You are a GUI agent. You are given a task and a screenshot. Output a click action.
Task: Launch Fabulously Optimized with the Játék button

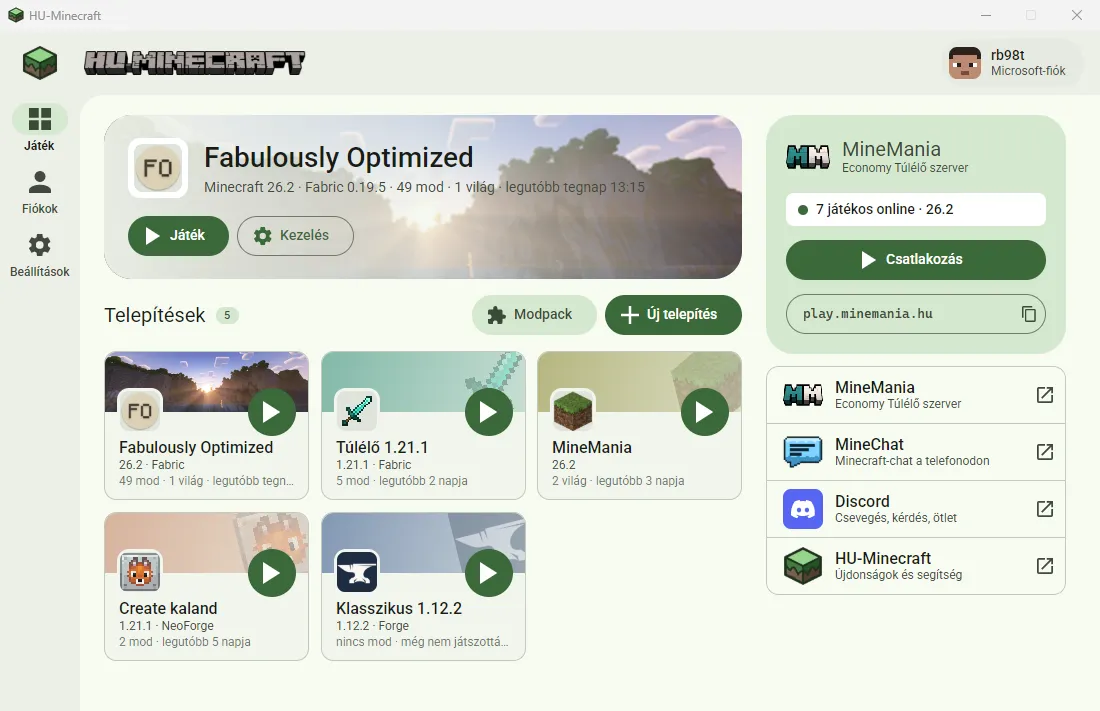click(x=178, y=235)
